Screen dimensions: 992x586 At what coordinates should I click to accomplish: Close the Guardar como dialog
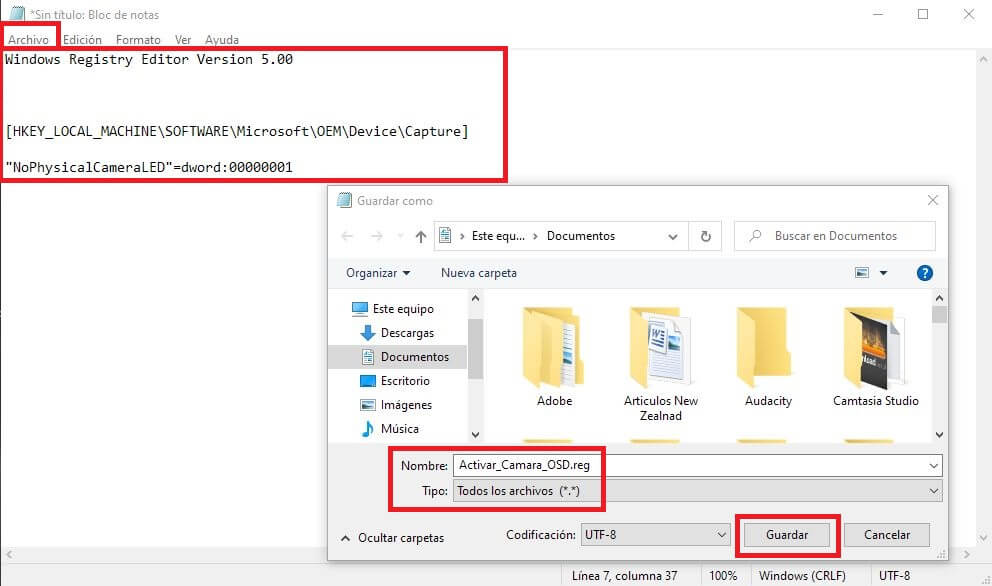933,201
